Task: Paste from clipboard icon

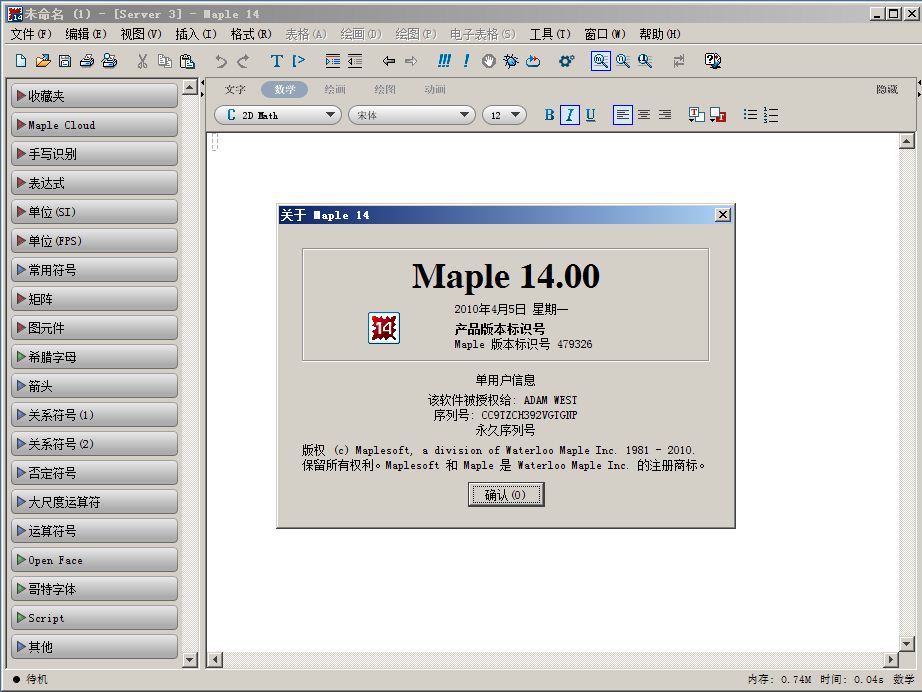Action: pos(187,61)
